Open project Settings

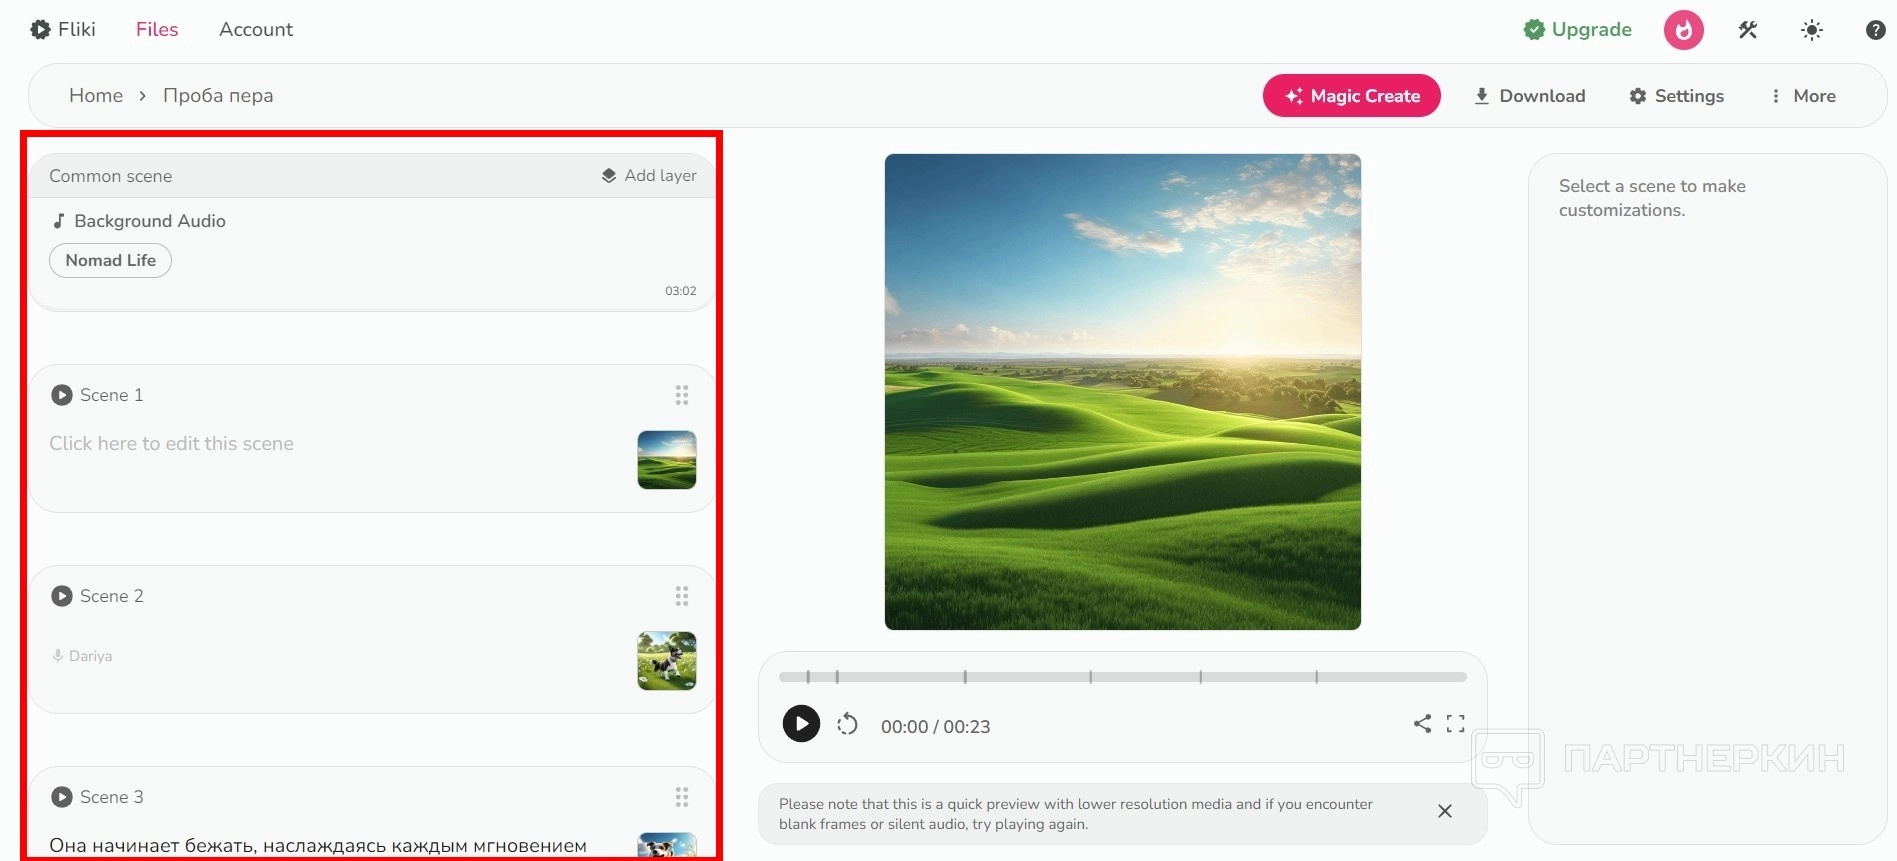coord(1677,96)
